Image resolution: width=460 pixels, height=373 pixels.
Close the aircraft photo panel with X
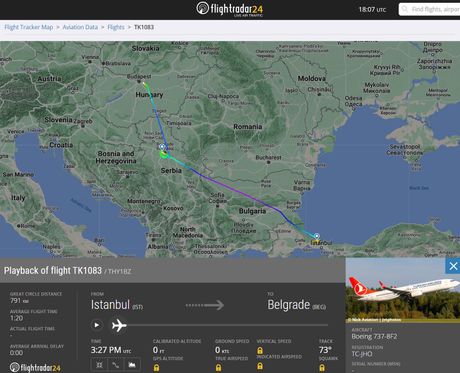[453, 266]
